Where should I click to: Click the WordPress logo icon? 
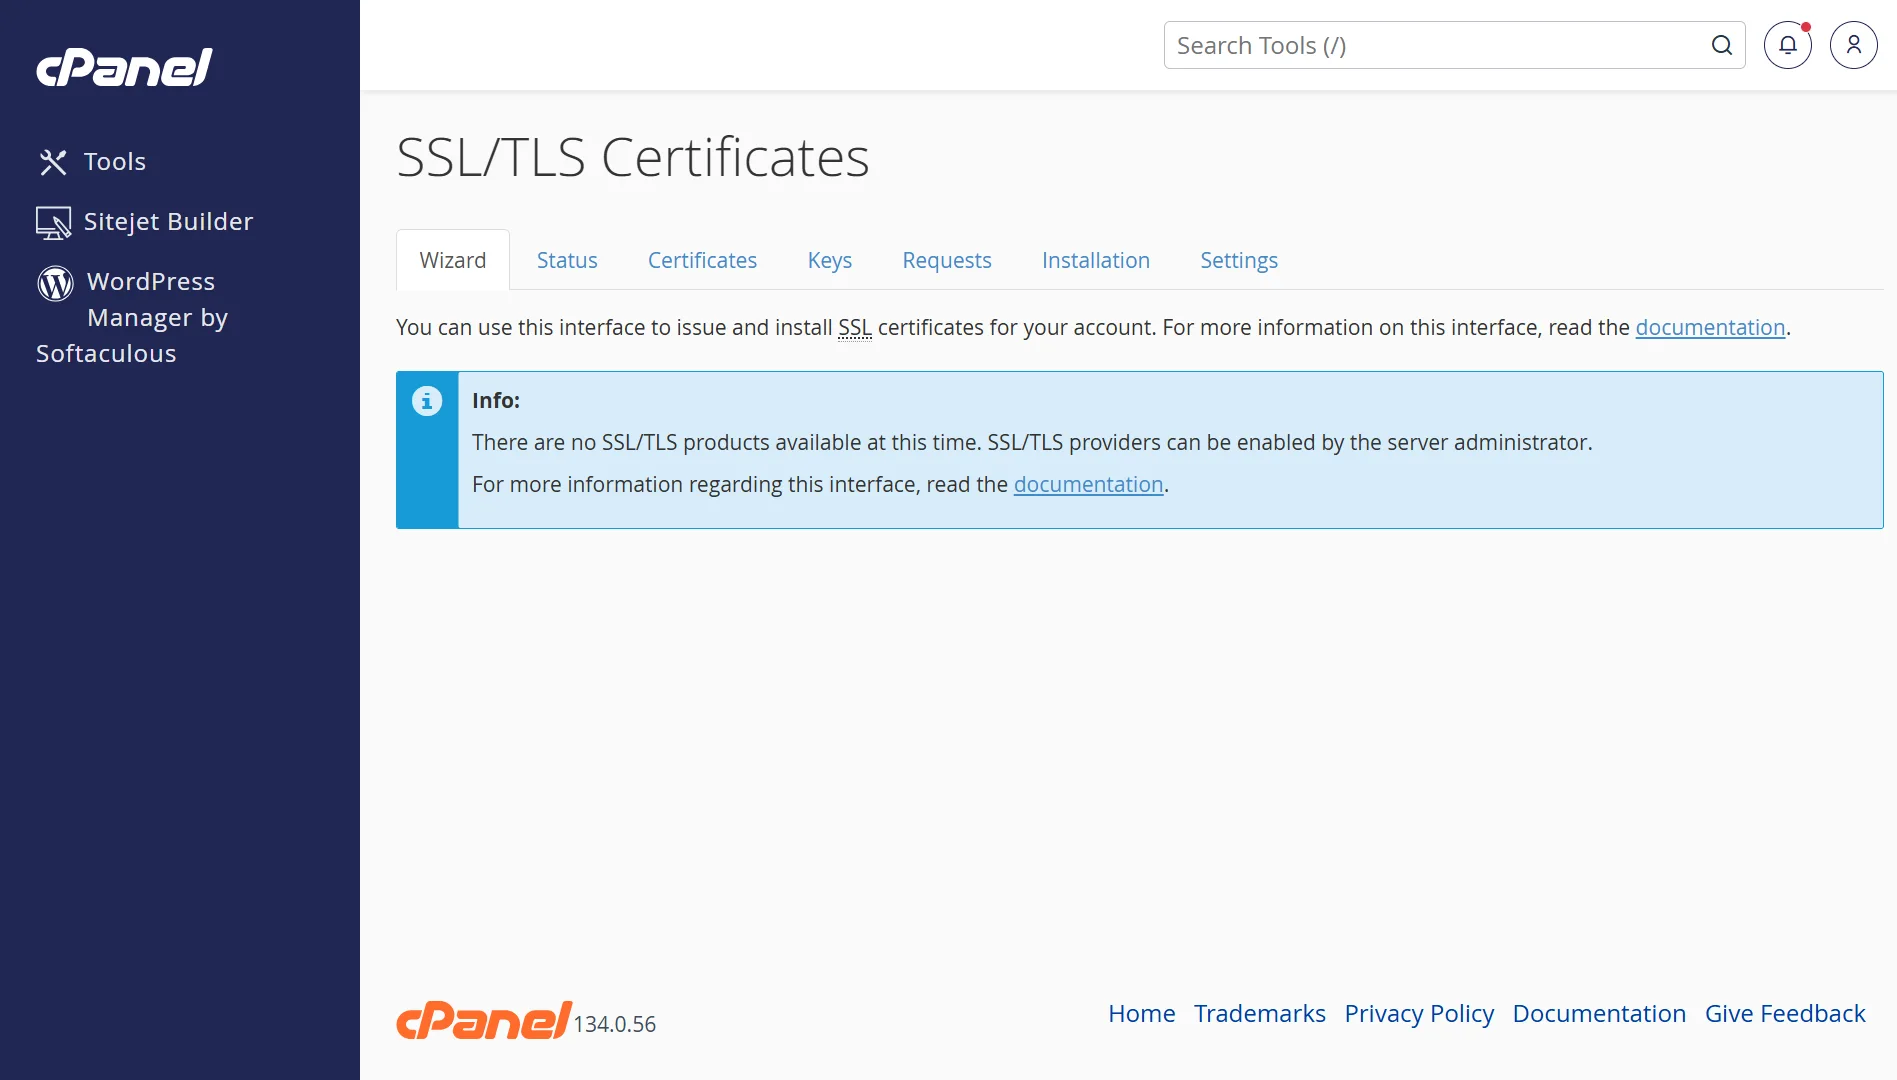tap(55, 283)
